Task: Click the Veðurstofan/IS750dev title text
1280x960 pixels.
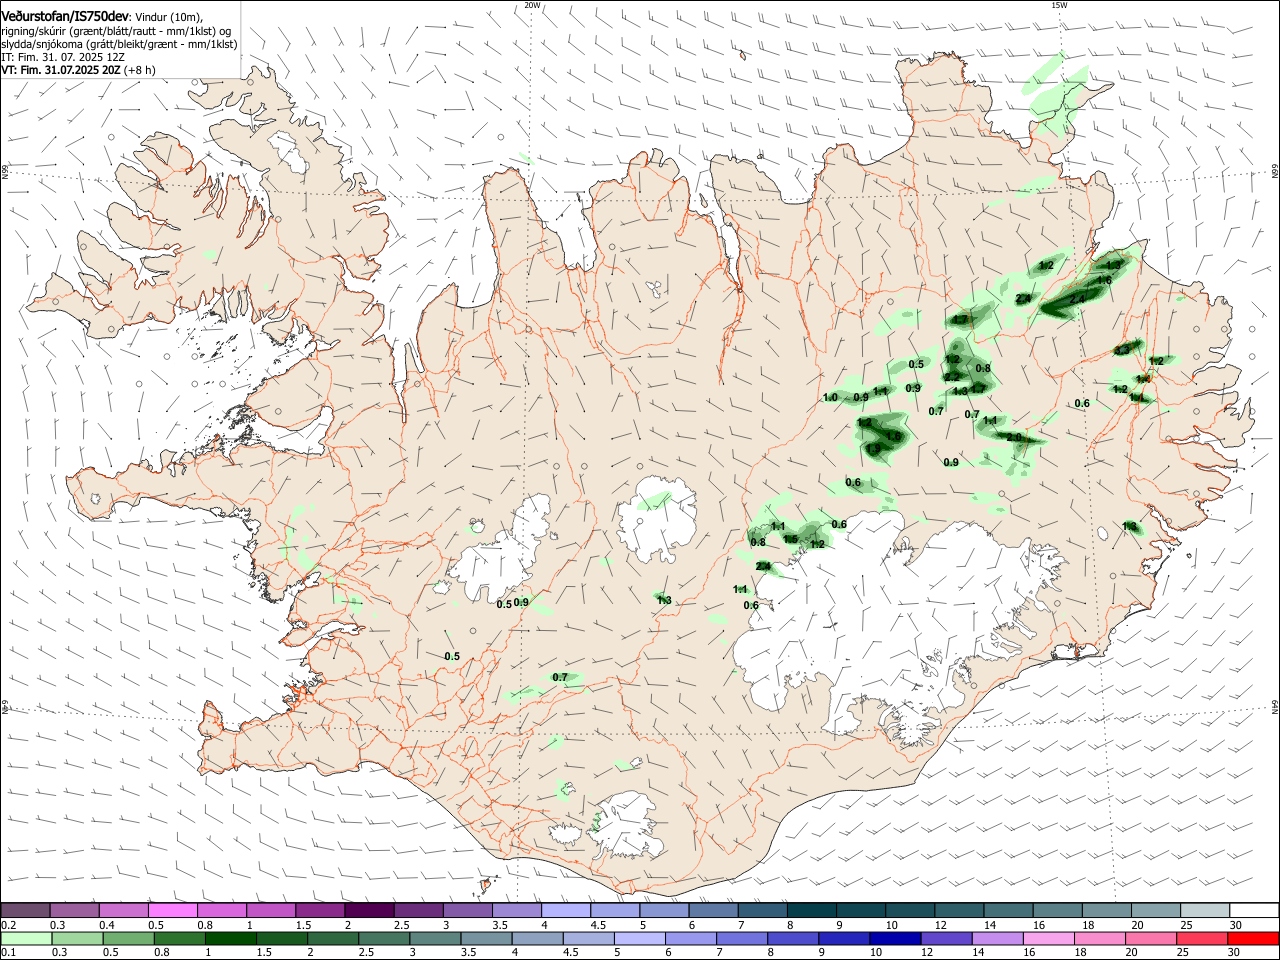Action: click(x=65, y=16)
